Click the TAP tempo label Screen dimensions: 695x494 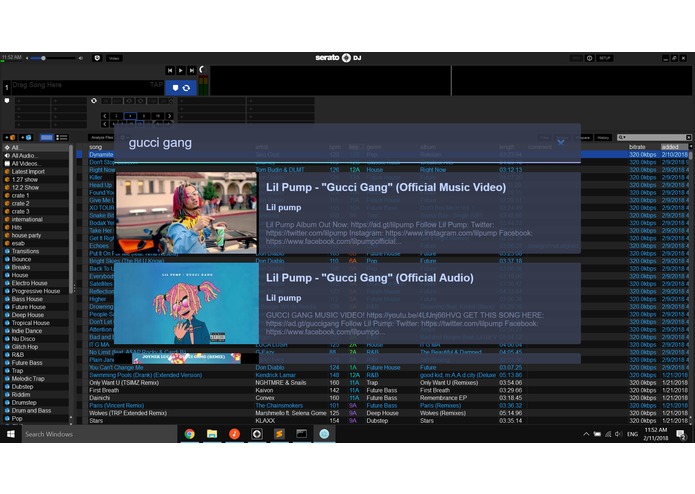[x=156, y=85]
